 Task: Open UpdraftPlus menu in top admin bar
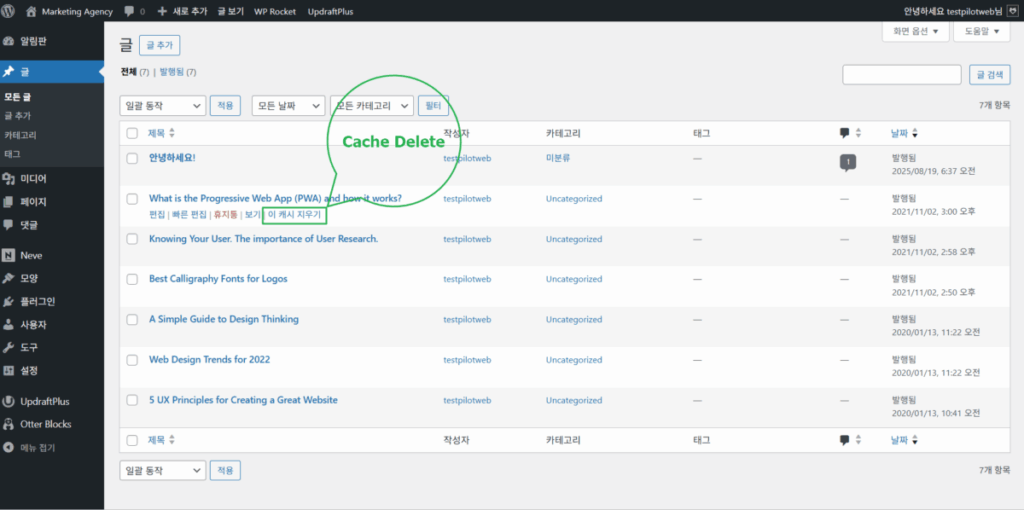click(339, 11)
